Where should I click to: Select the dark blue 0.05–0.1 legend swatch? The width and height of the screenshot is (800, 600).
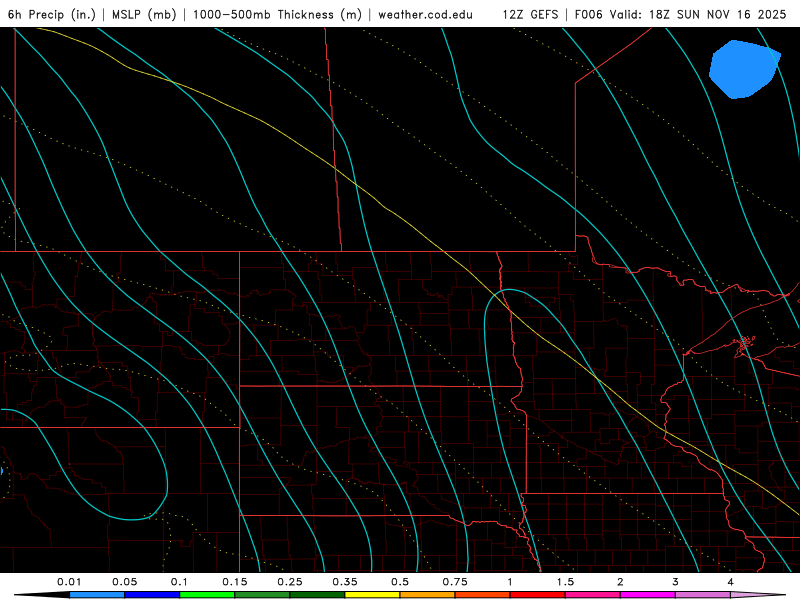152,595
